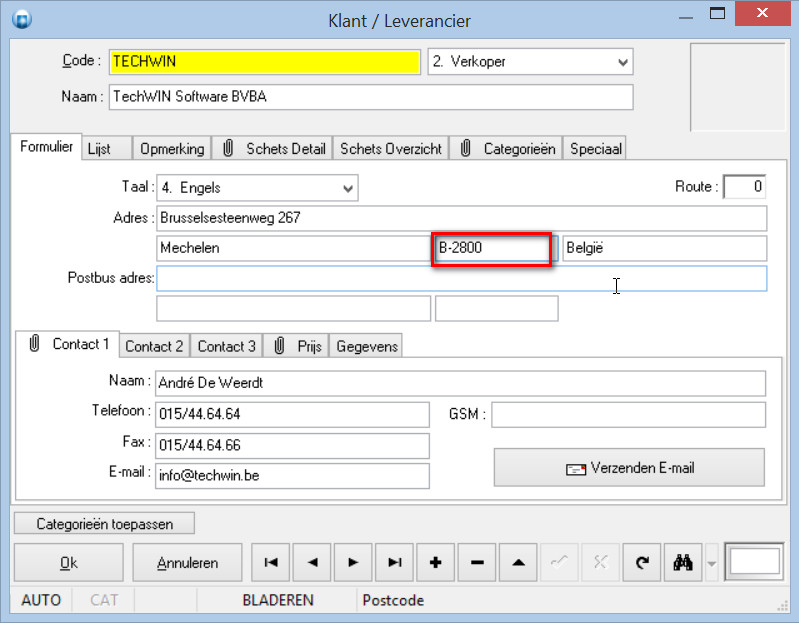Click the company Naam field TechWIN Software BVBA
This screenshot has height=623, width=799.
click(x=371, y=97)
